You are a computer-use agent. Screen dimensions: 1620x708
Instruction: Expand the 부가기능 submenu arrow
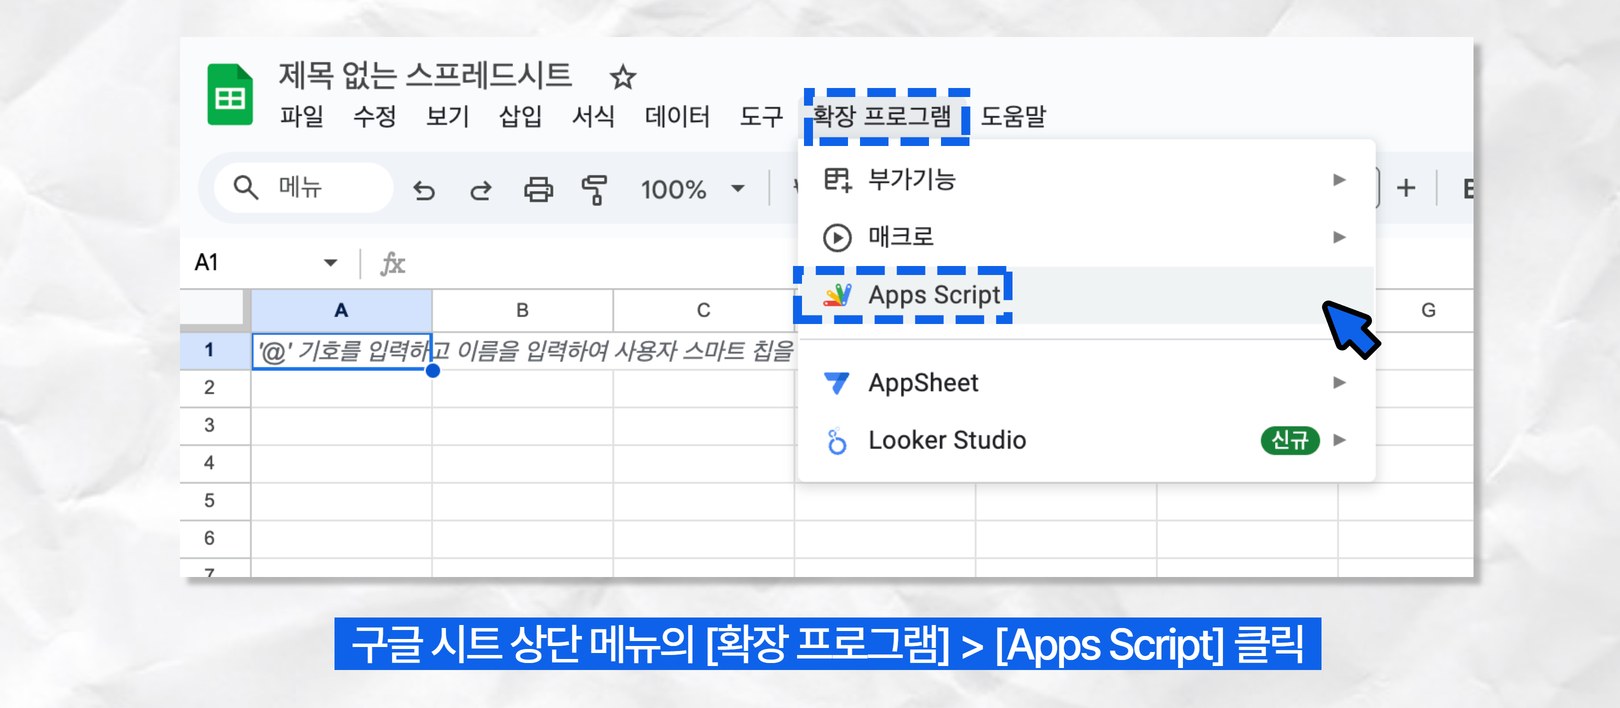click(x=1339, y=180)
